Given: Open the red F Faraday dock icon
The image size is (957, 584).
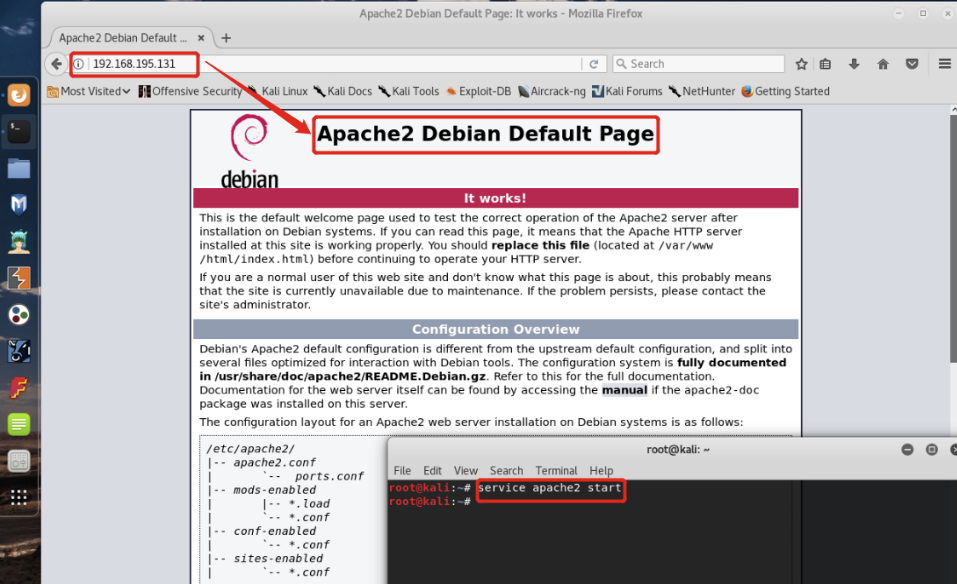Looking at the screenshot, I should [x=18, y=388].
